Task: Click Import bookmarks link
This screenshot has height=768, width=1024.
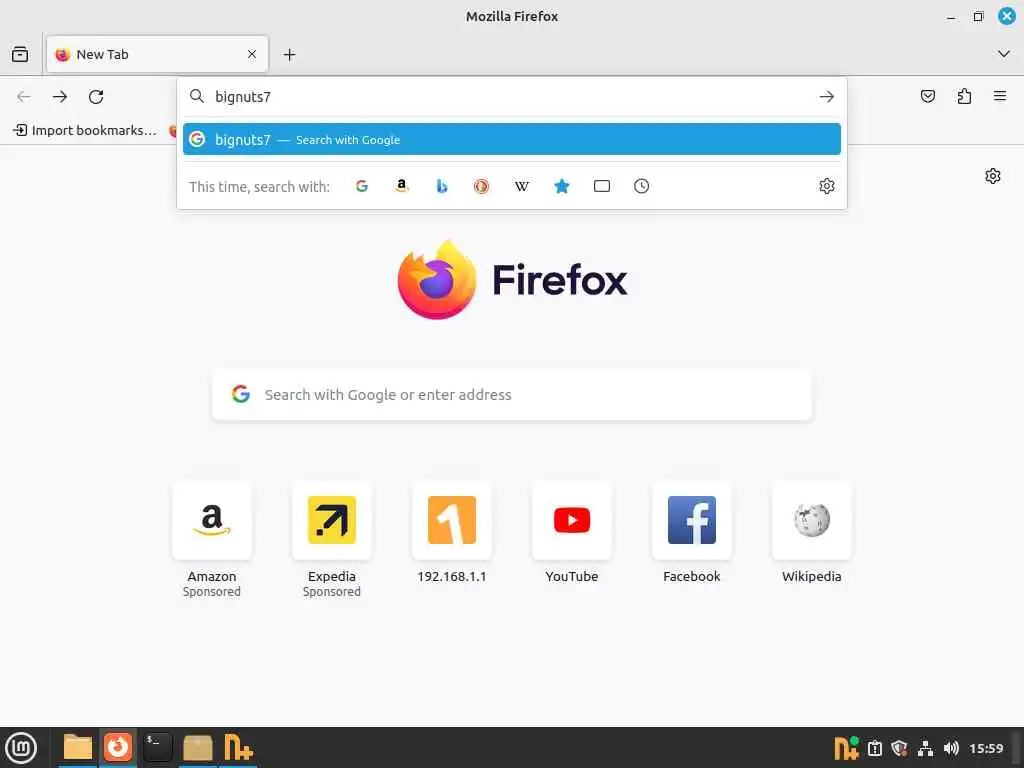Action: tap(85, 130)
